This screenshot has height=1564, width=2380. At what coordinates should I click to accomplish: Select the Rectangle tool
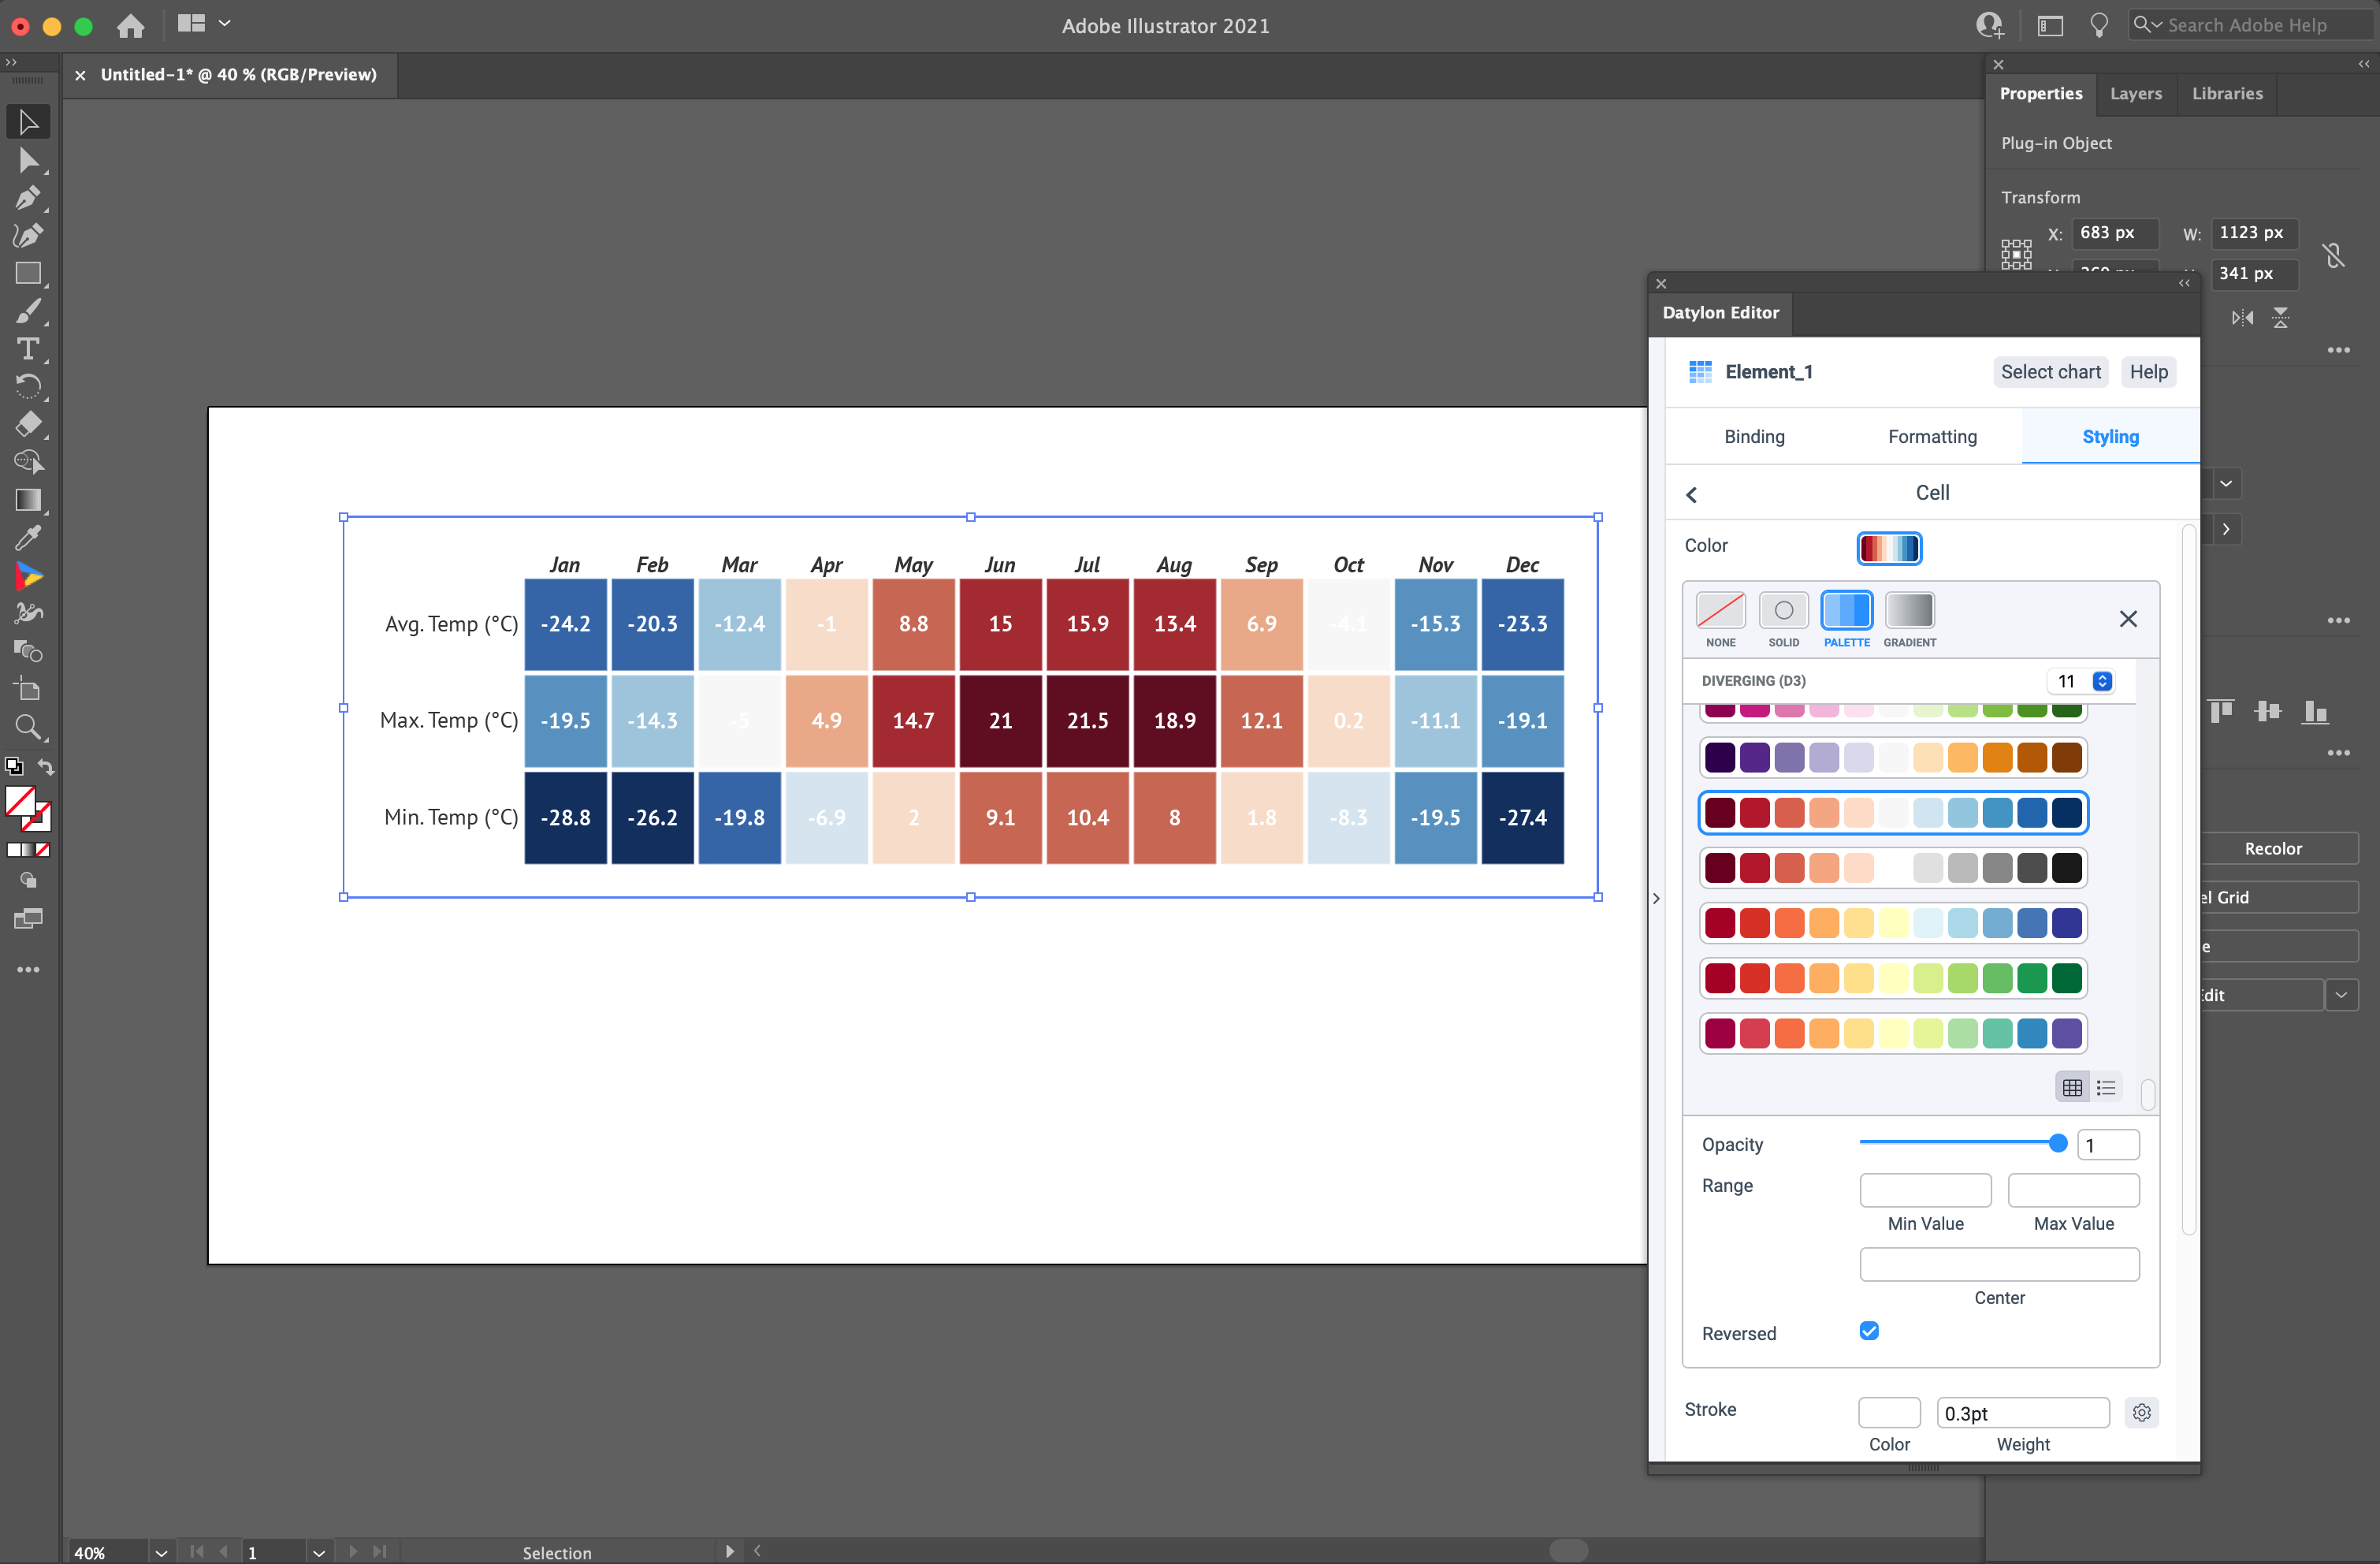27,273
